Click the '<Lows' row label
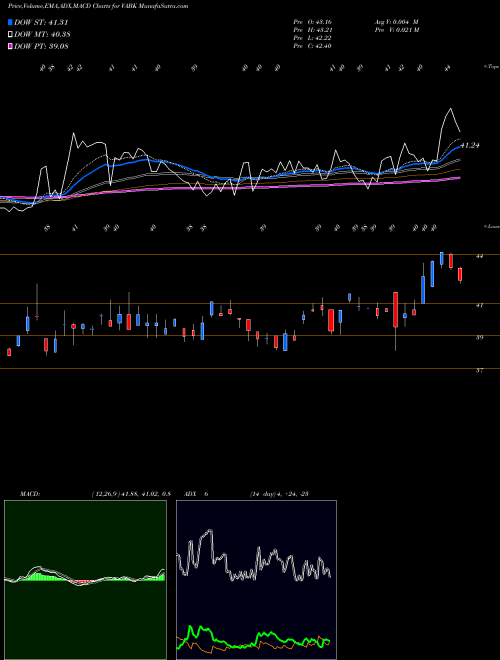This screenshot has height=660, width=500. (x=491, y=226)
